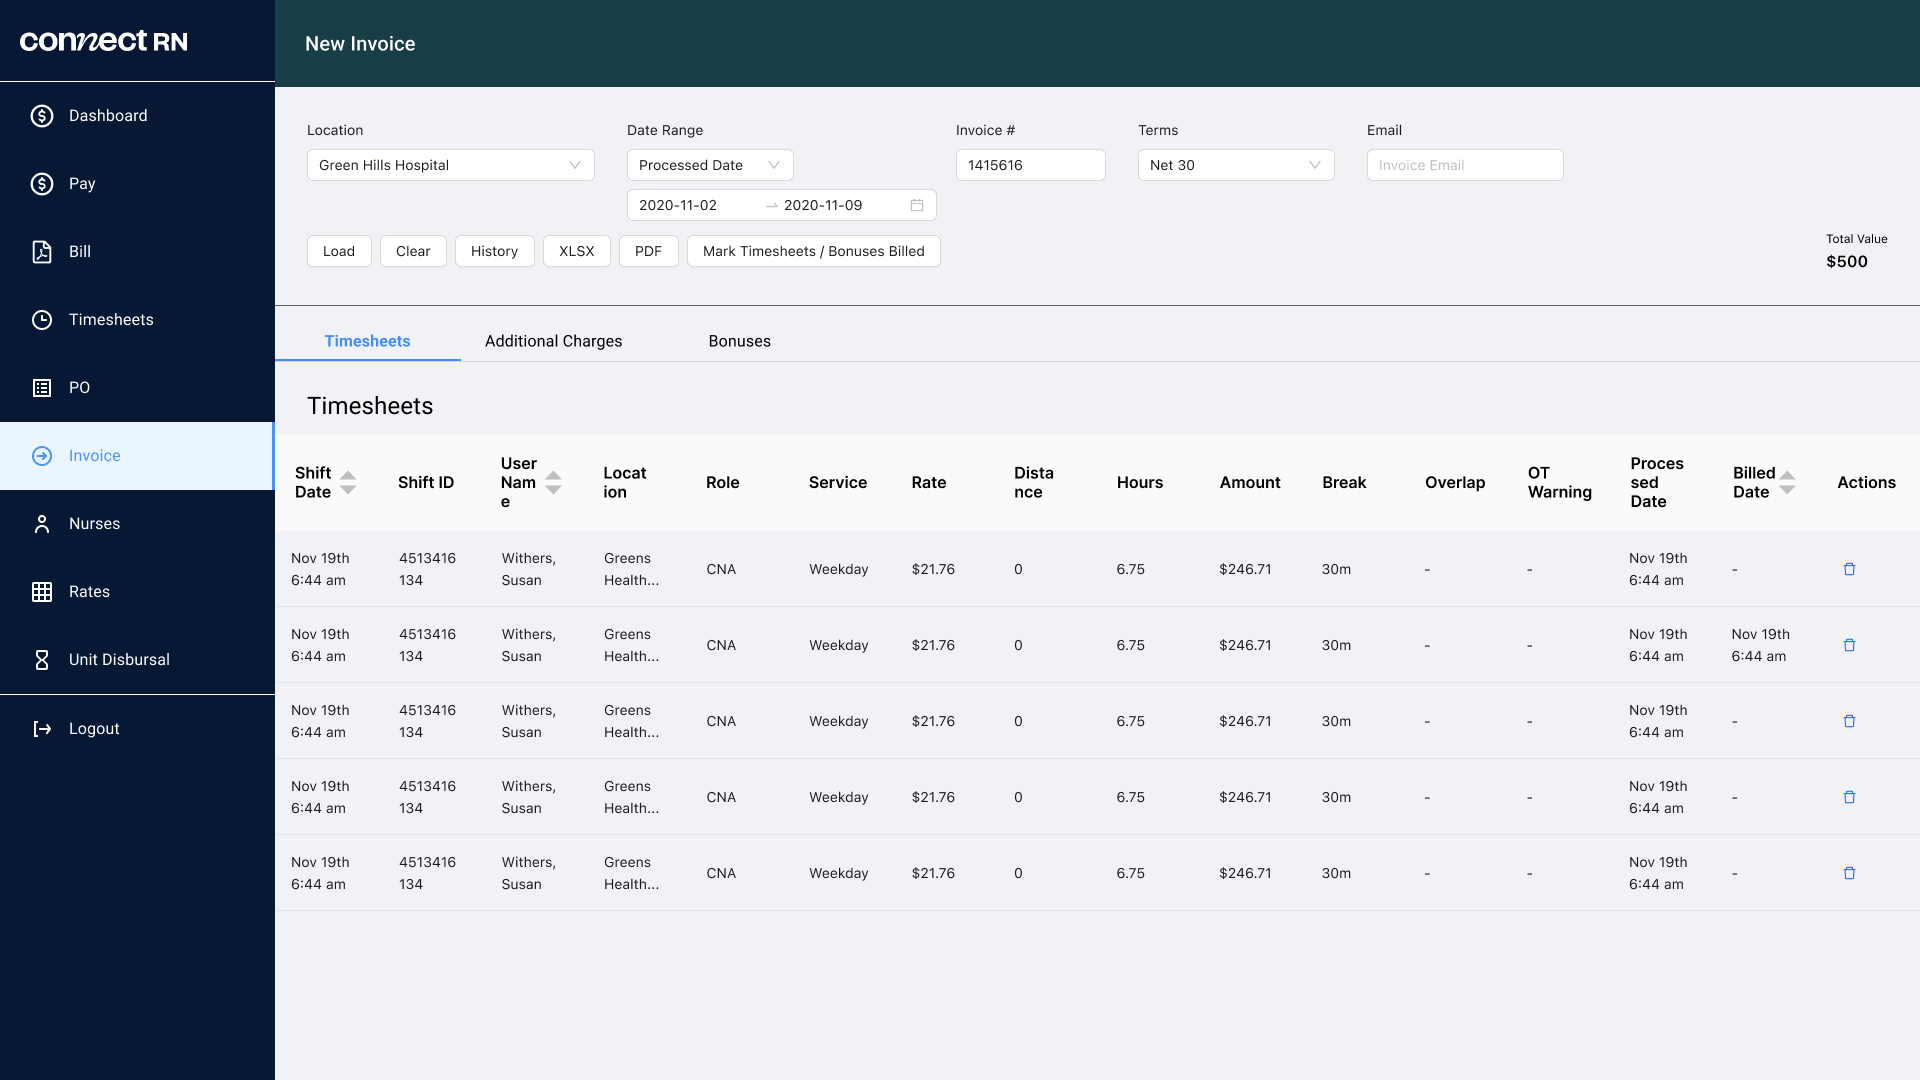Click the PO list icon
This screenshot has height=1080, width=1920.
(42, 388)
